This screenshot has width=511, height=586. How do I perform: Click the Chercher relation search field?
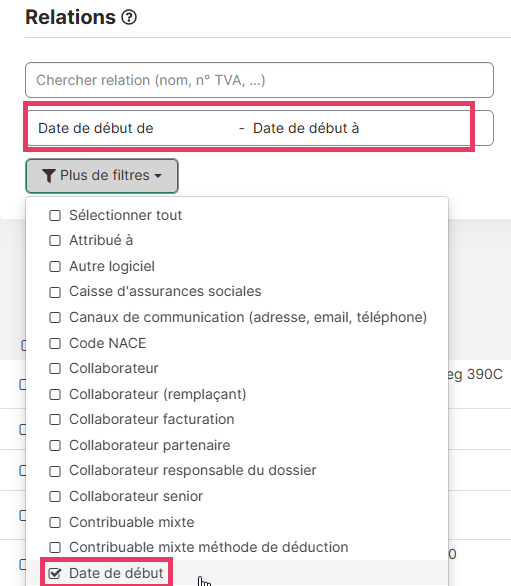(x=259, y=80)
